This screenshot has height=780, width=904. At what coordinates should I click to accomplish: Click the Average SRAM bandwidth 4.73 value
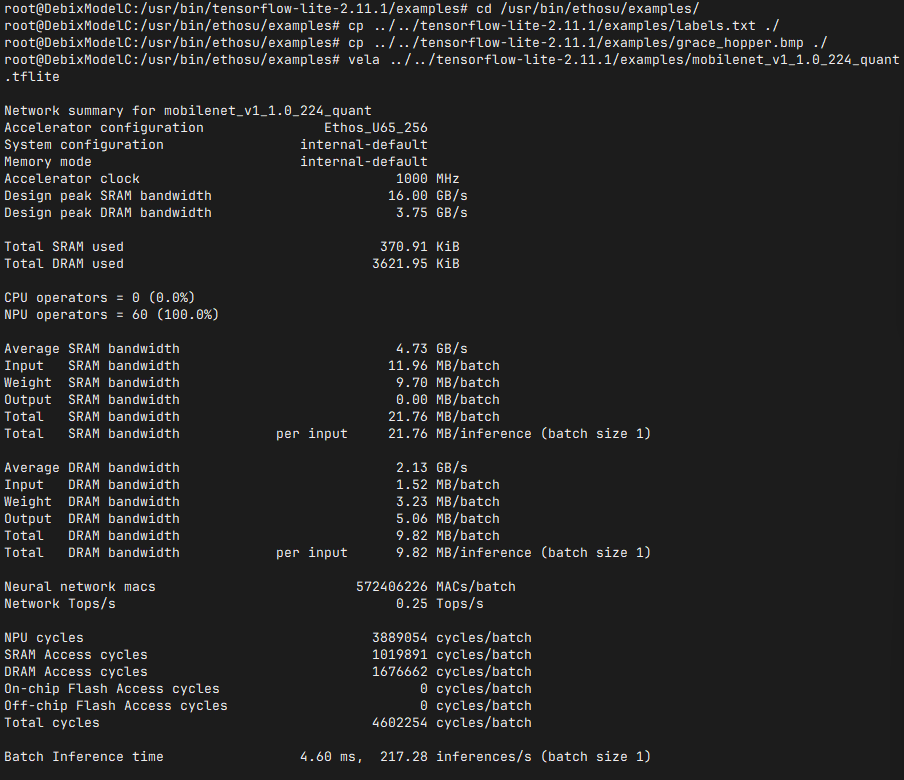(412, 349)
